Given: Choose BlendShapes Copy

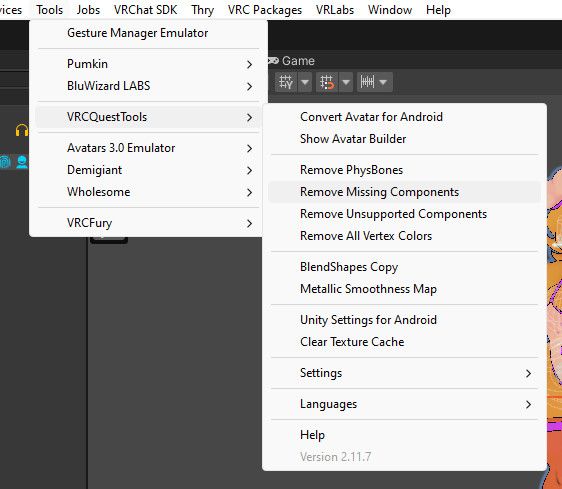Looking at the screenshot, I should (x=404, y=267).
